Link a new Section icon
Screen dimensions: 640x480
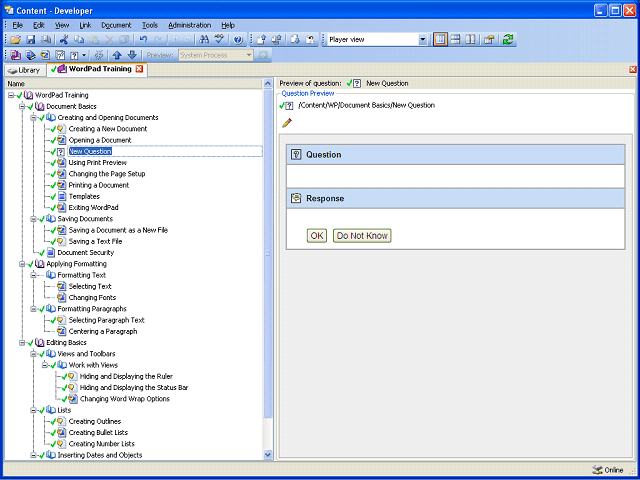[x=31, y=55]
